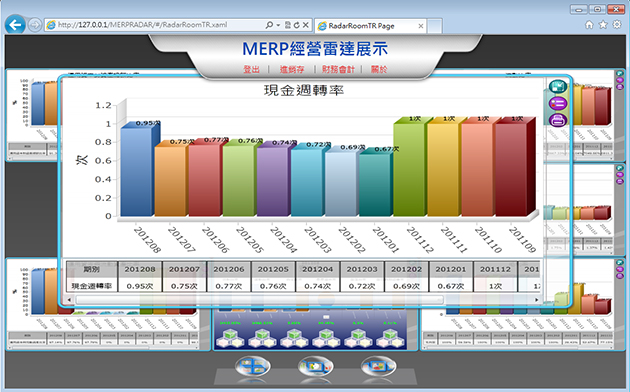Stop loading with the X icon
This screenshot has height=392, width=630.
coord(306,25)
